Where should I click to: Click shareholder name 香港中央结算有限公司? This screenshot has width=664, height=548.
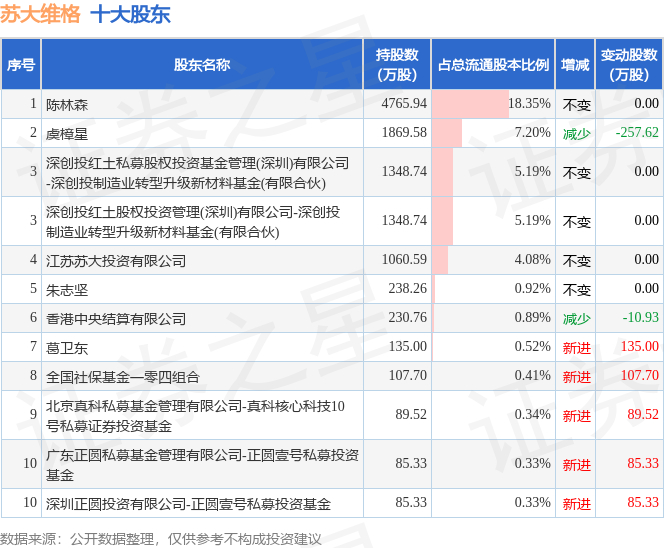(116, 319)
